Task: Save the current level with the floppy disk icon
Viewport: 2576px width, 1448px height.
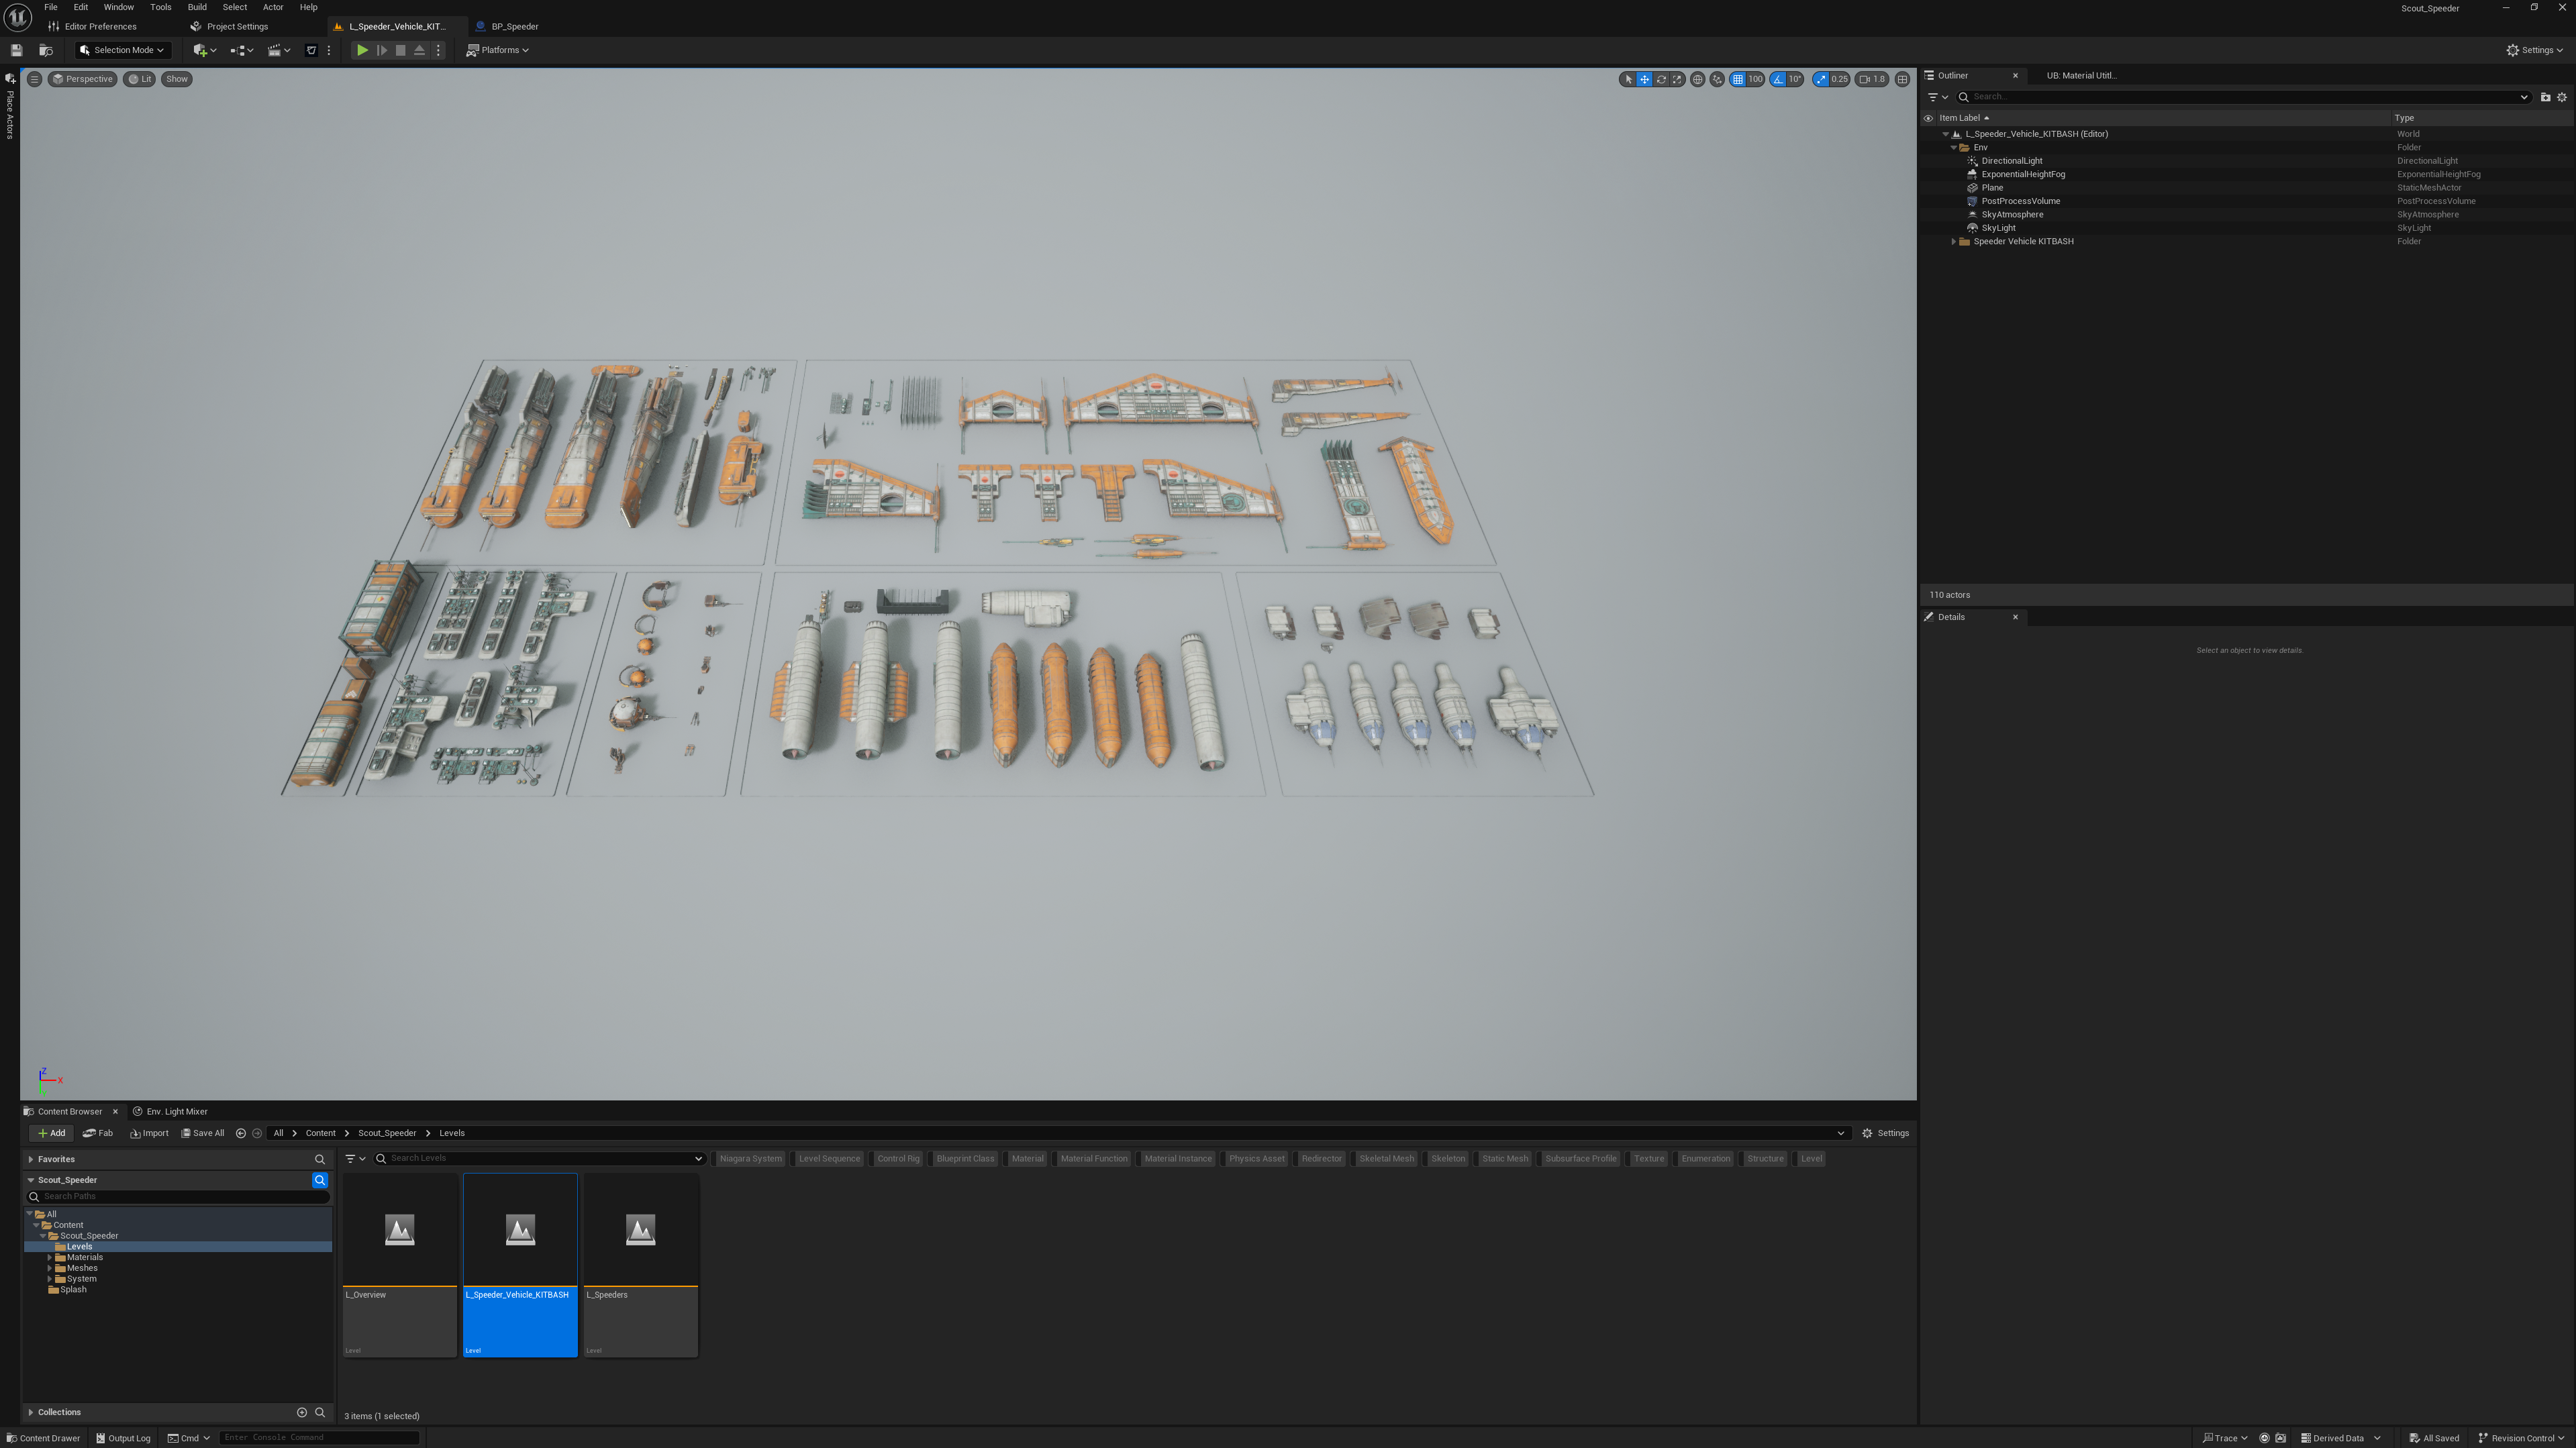Action: (16, 50)
